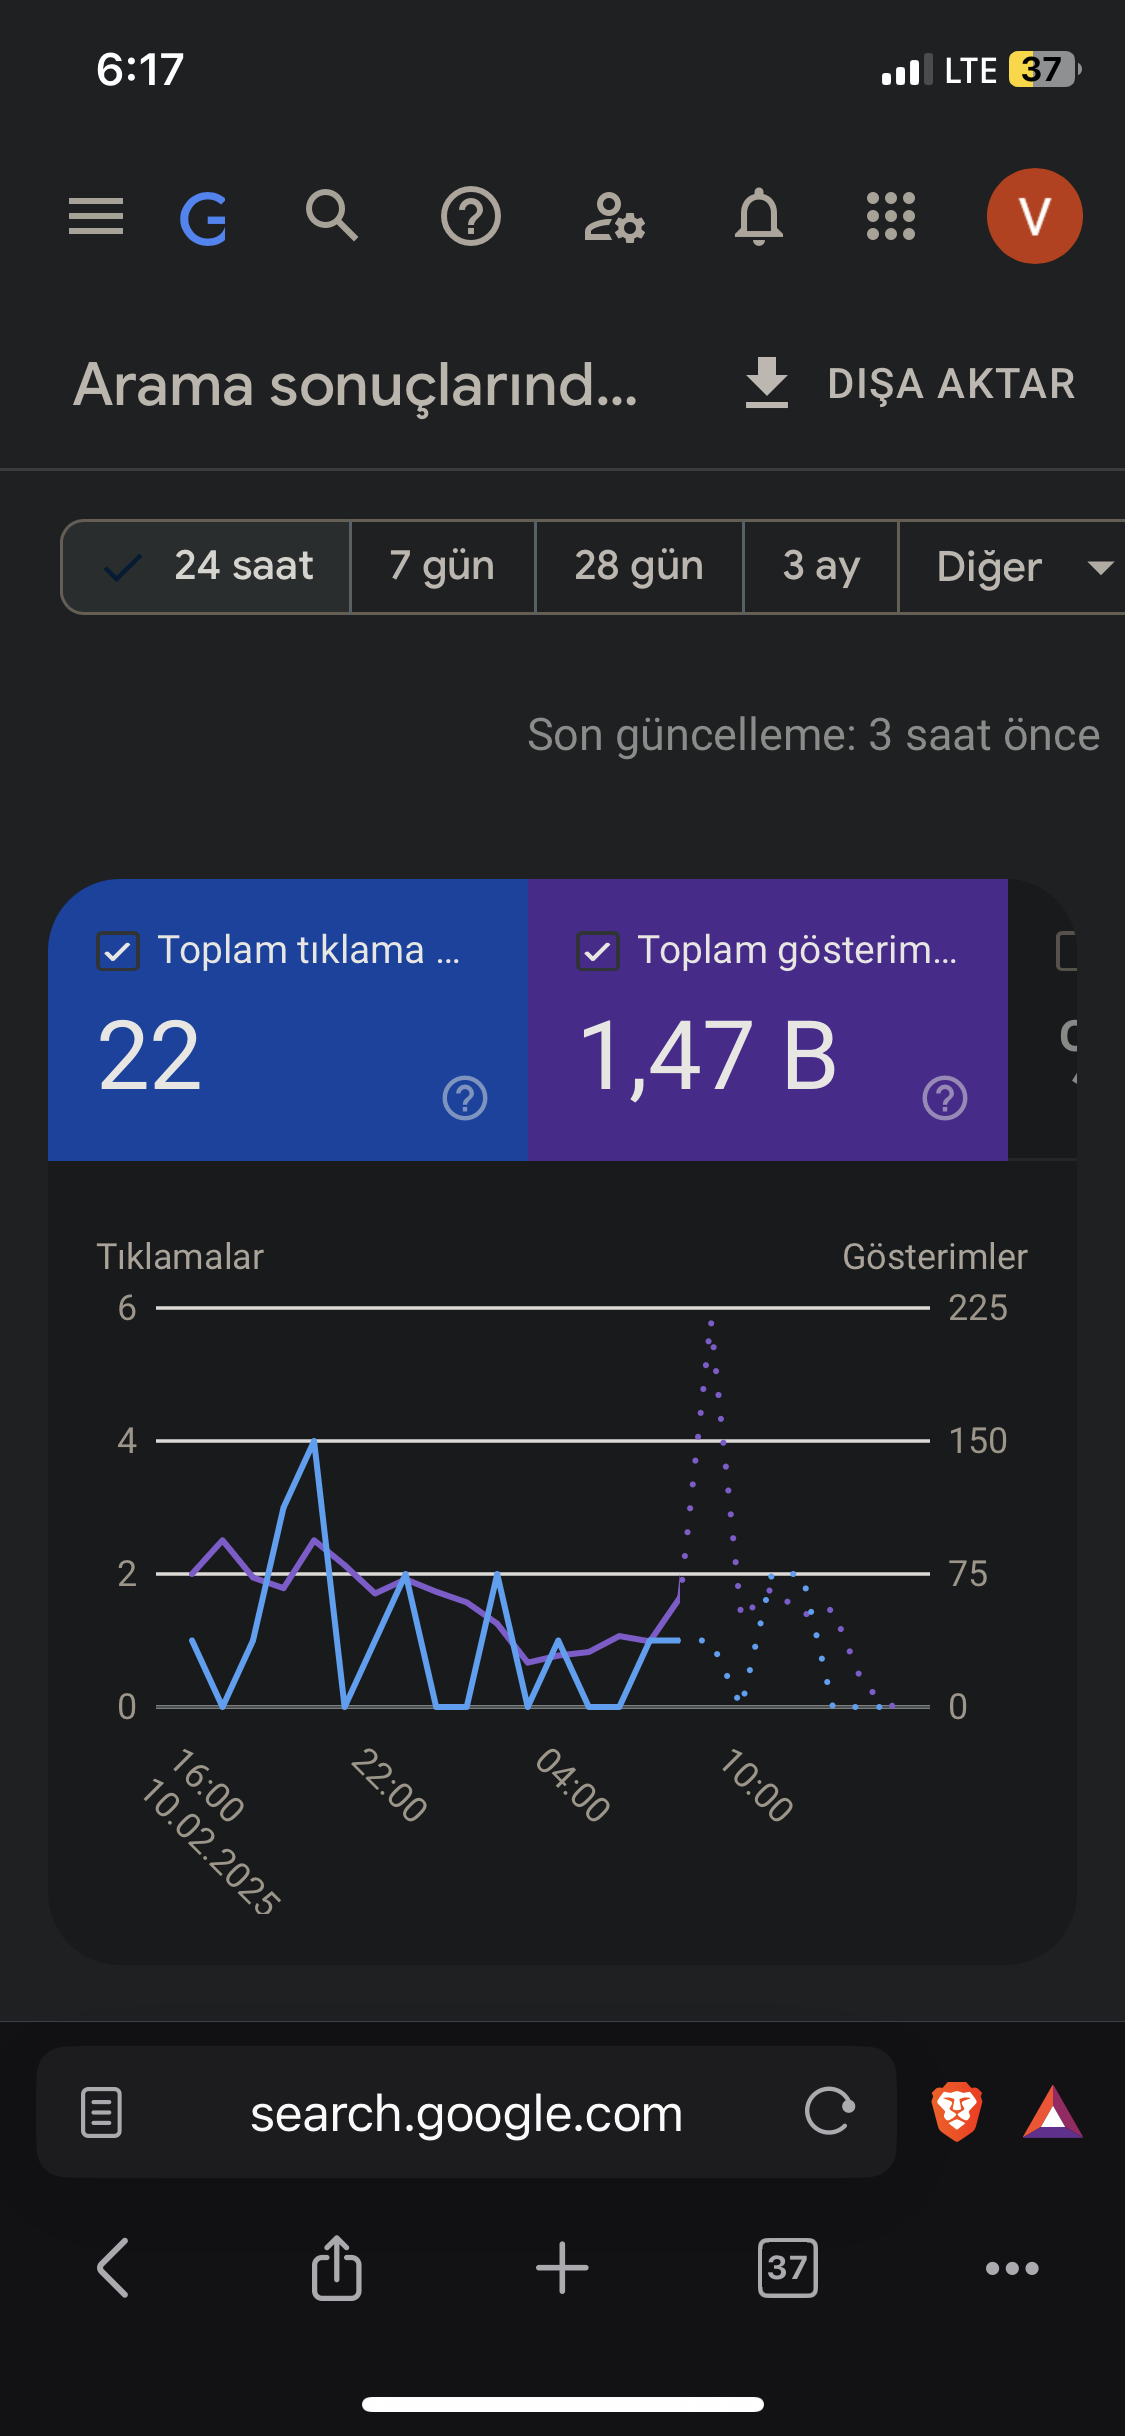Tap the search magnifier icon
1125x2436 pixels.
[332, 215]
